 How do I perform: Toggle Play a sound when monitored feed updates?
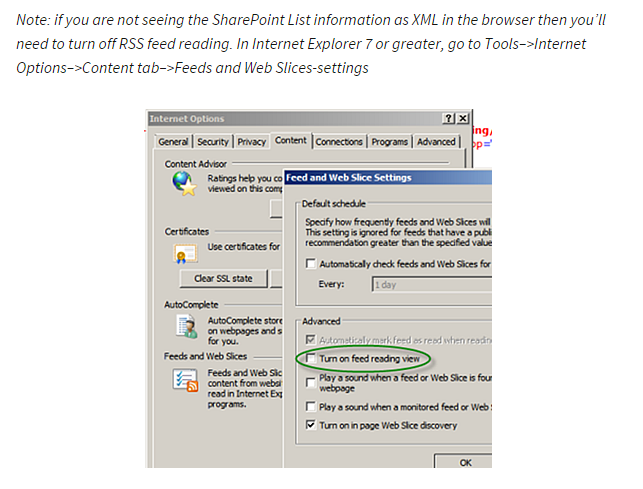coord(311,407)
